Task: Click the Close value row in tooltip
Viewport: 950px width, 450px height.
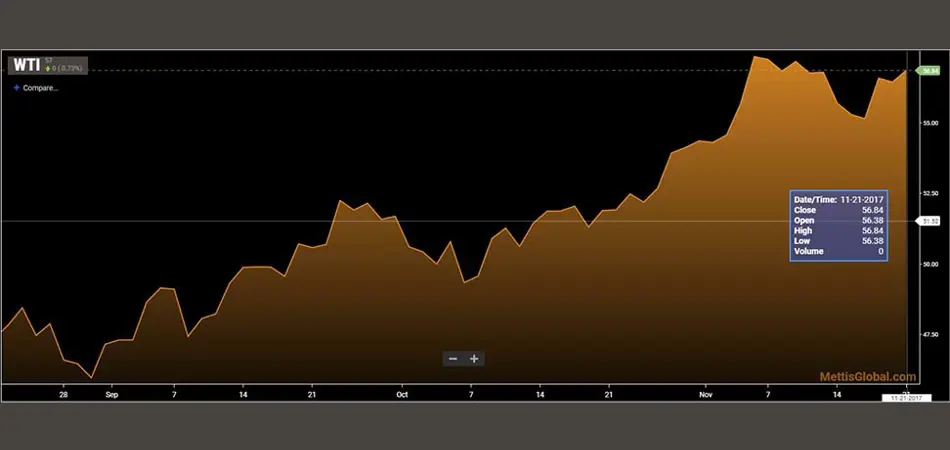Action: pyautogui.click(x=837, y=210)
